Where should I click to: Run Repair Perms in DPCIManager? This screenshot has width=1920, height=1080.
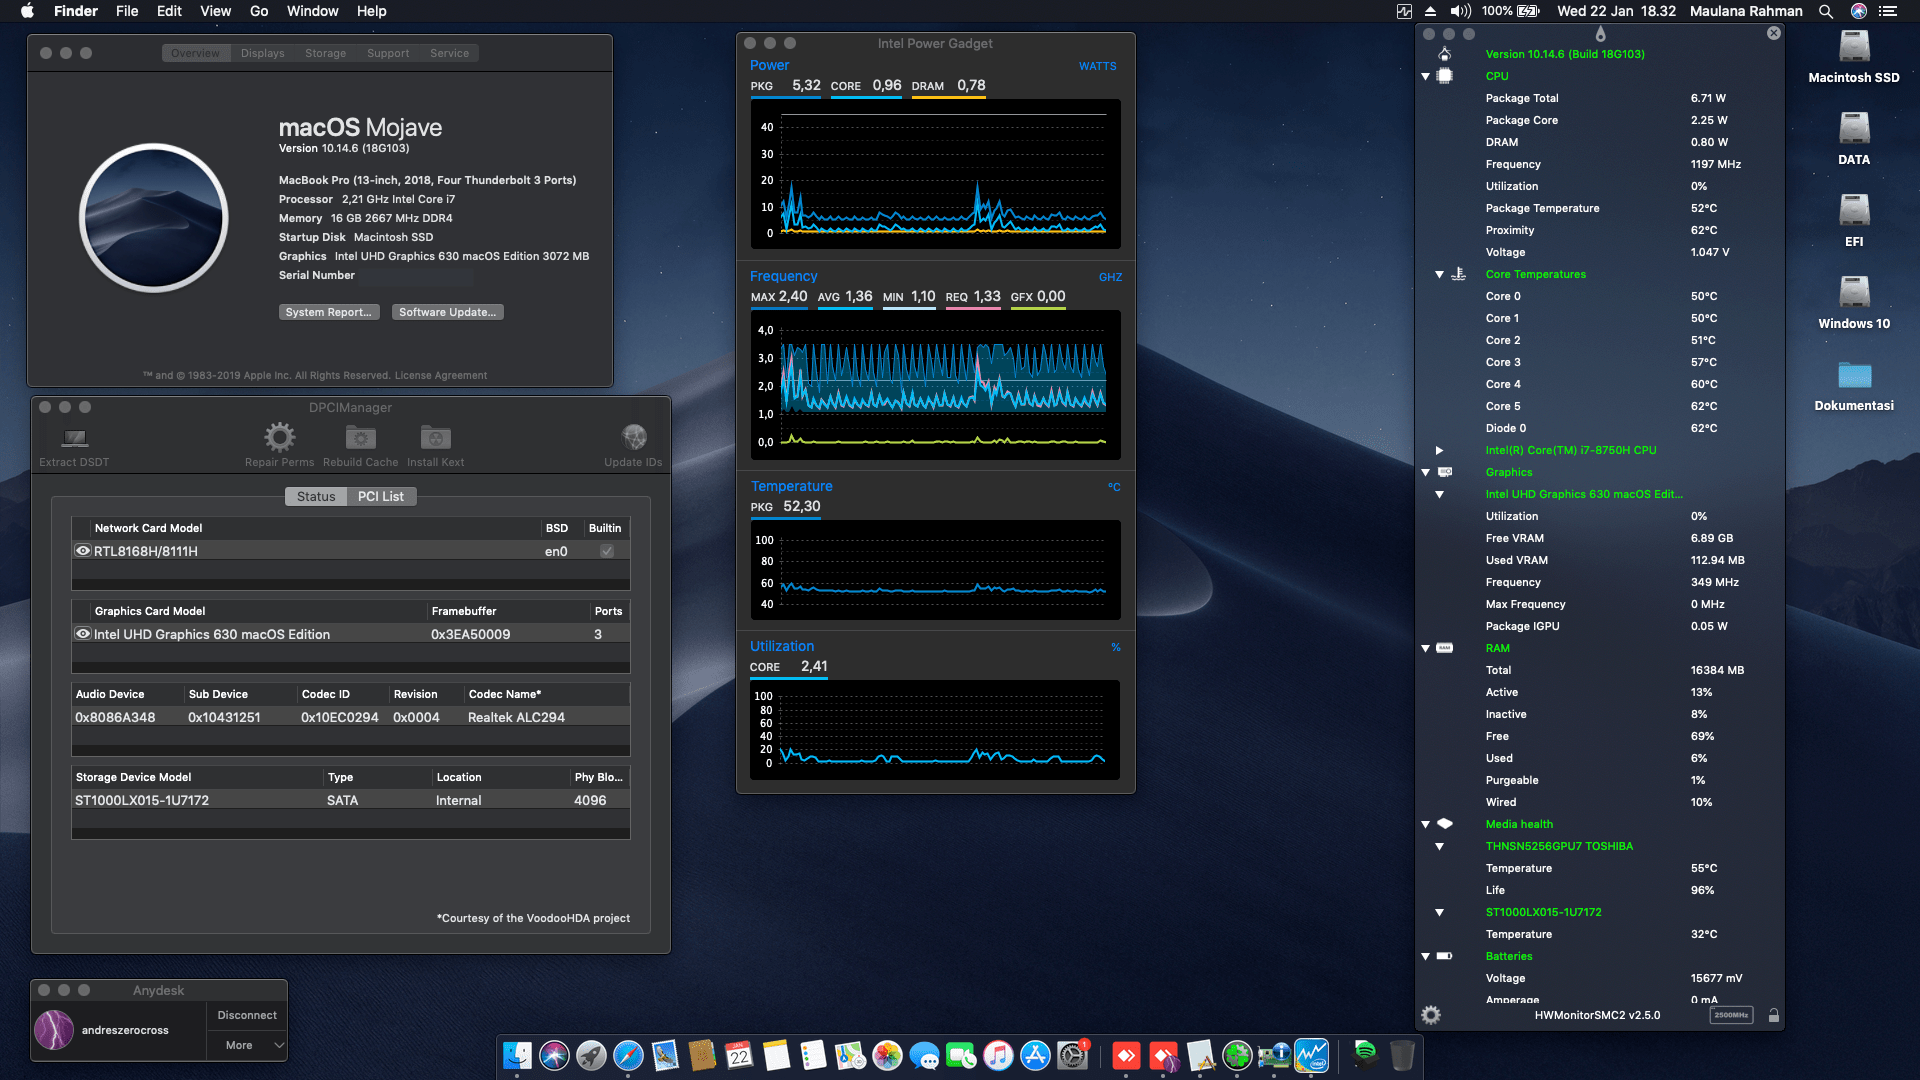[279, 438]
